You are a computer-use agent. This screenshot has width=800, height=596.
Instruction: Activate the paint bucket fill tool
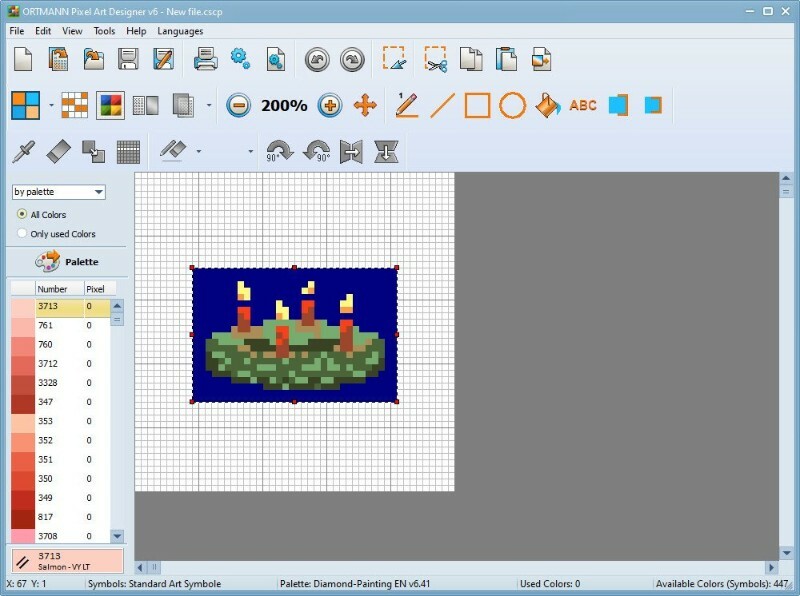(x=547, y=105)
